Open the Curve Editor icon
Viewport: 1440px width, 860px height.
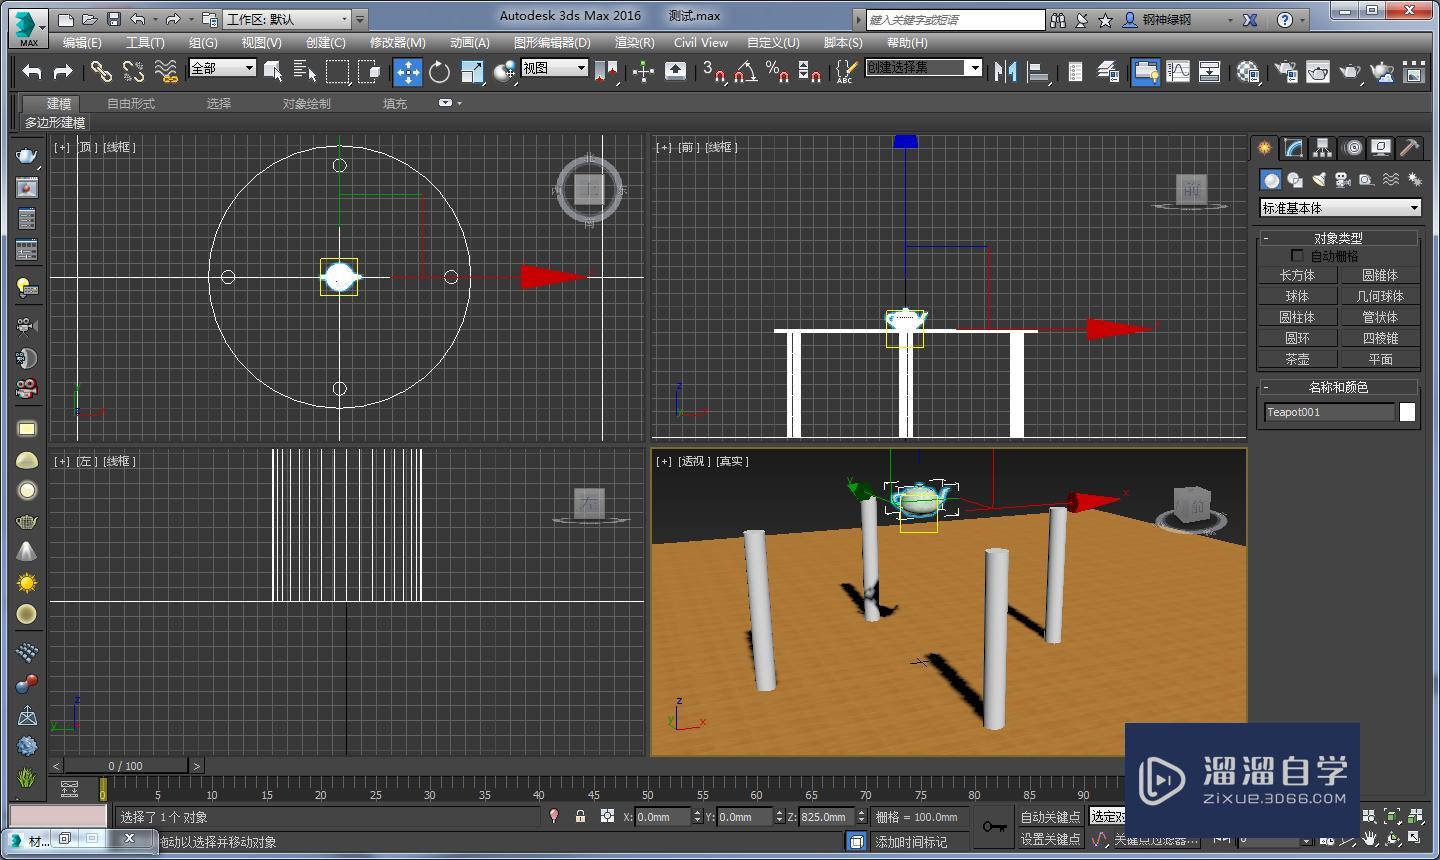pos(1178,71)
